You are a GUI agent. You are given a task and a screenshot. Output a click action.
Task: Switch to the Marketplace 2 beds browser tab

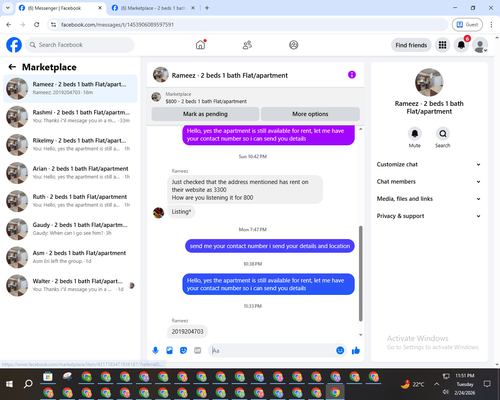pos(153,8)
